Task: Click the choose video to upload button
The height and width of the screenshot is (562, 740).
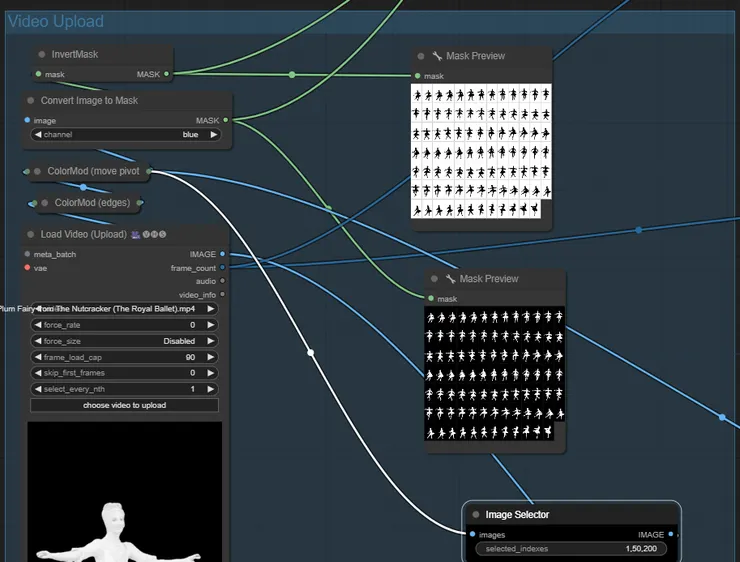Action: [124, 405]
